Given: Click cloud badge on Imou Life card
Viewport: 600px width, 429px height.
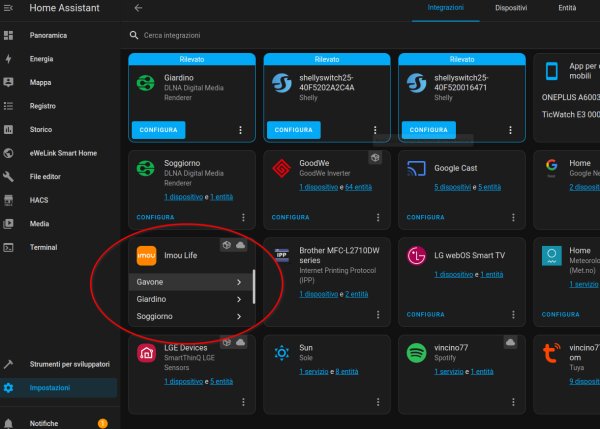Looking at the screenshot, I should 240,245.
